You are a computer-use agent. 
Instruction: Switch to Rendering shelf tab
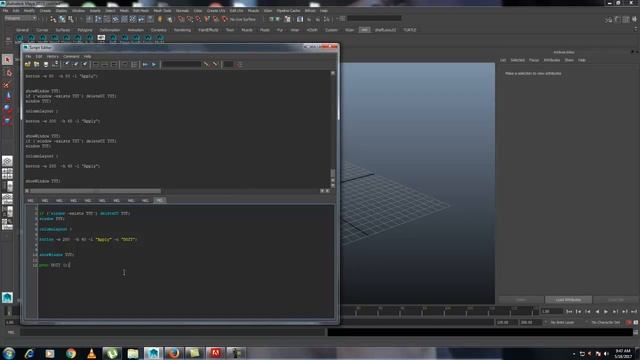pyautogui.click(x=182, y=30)
